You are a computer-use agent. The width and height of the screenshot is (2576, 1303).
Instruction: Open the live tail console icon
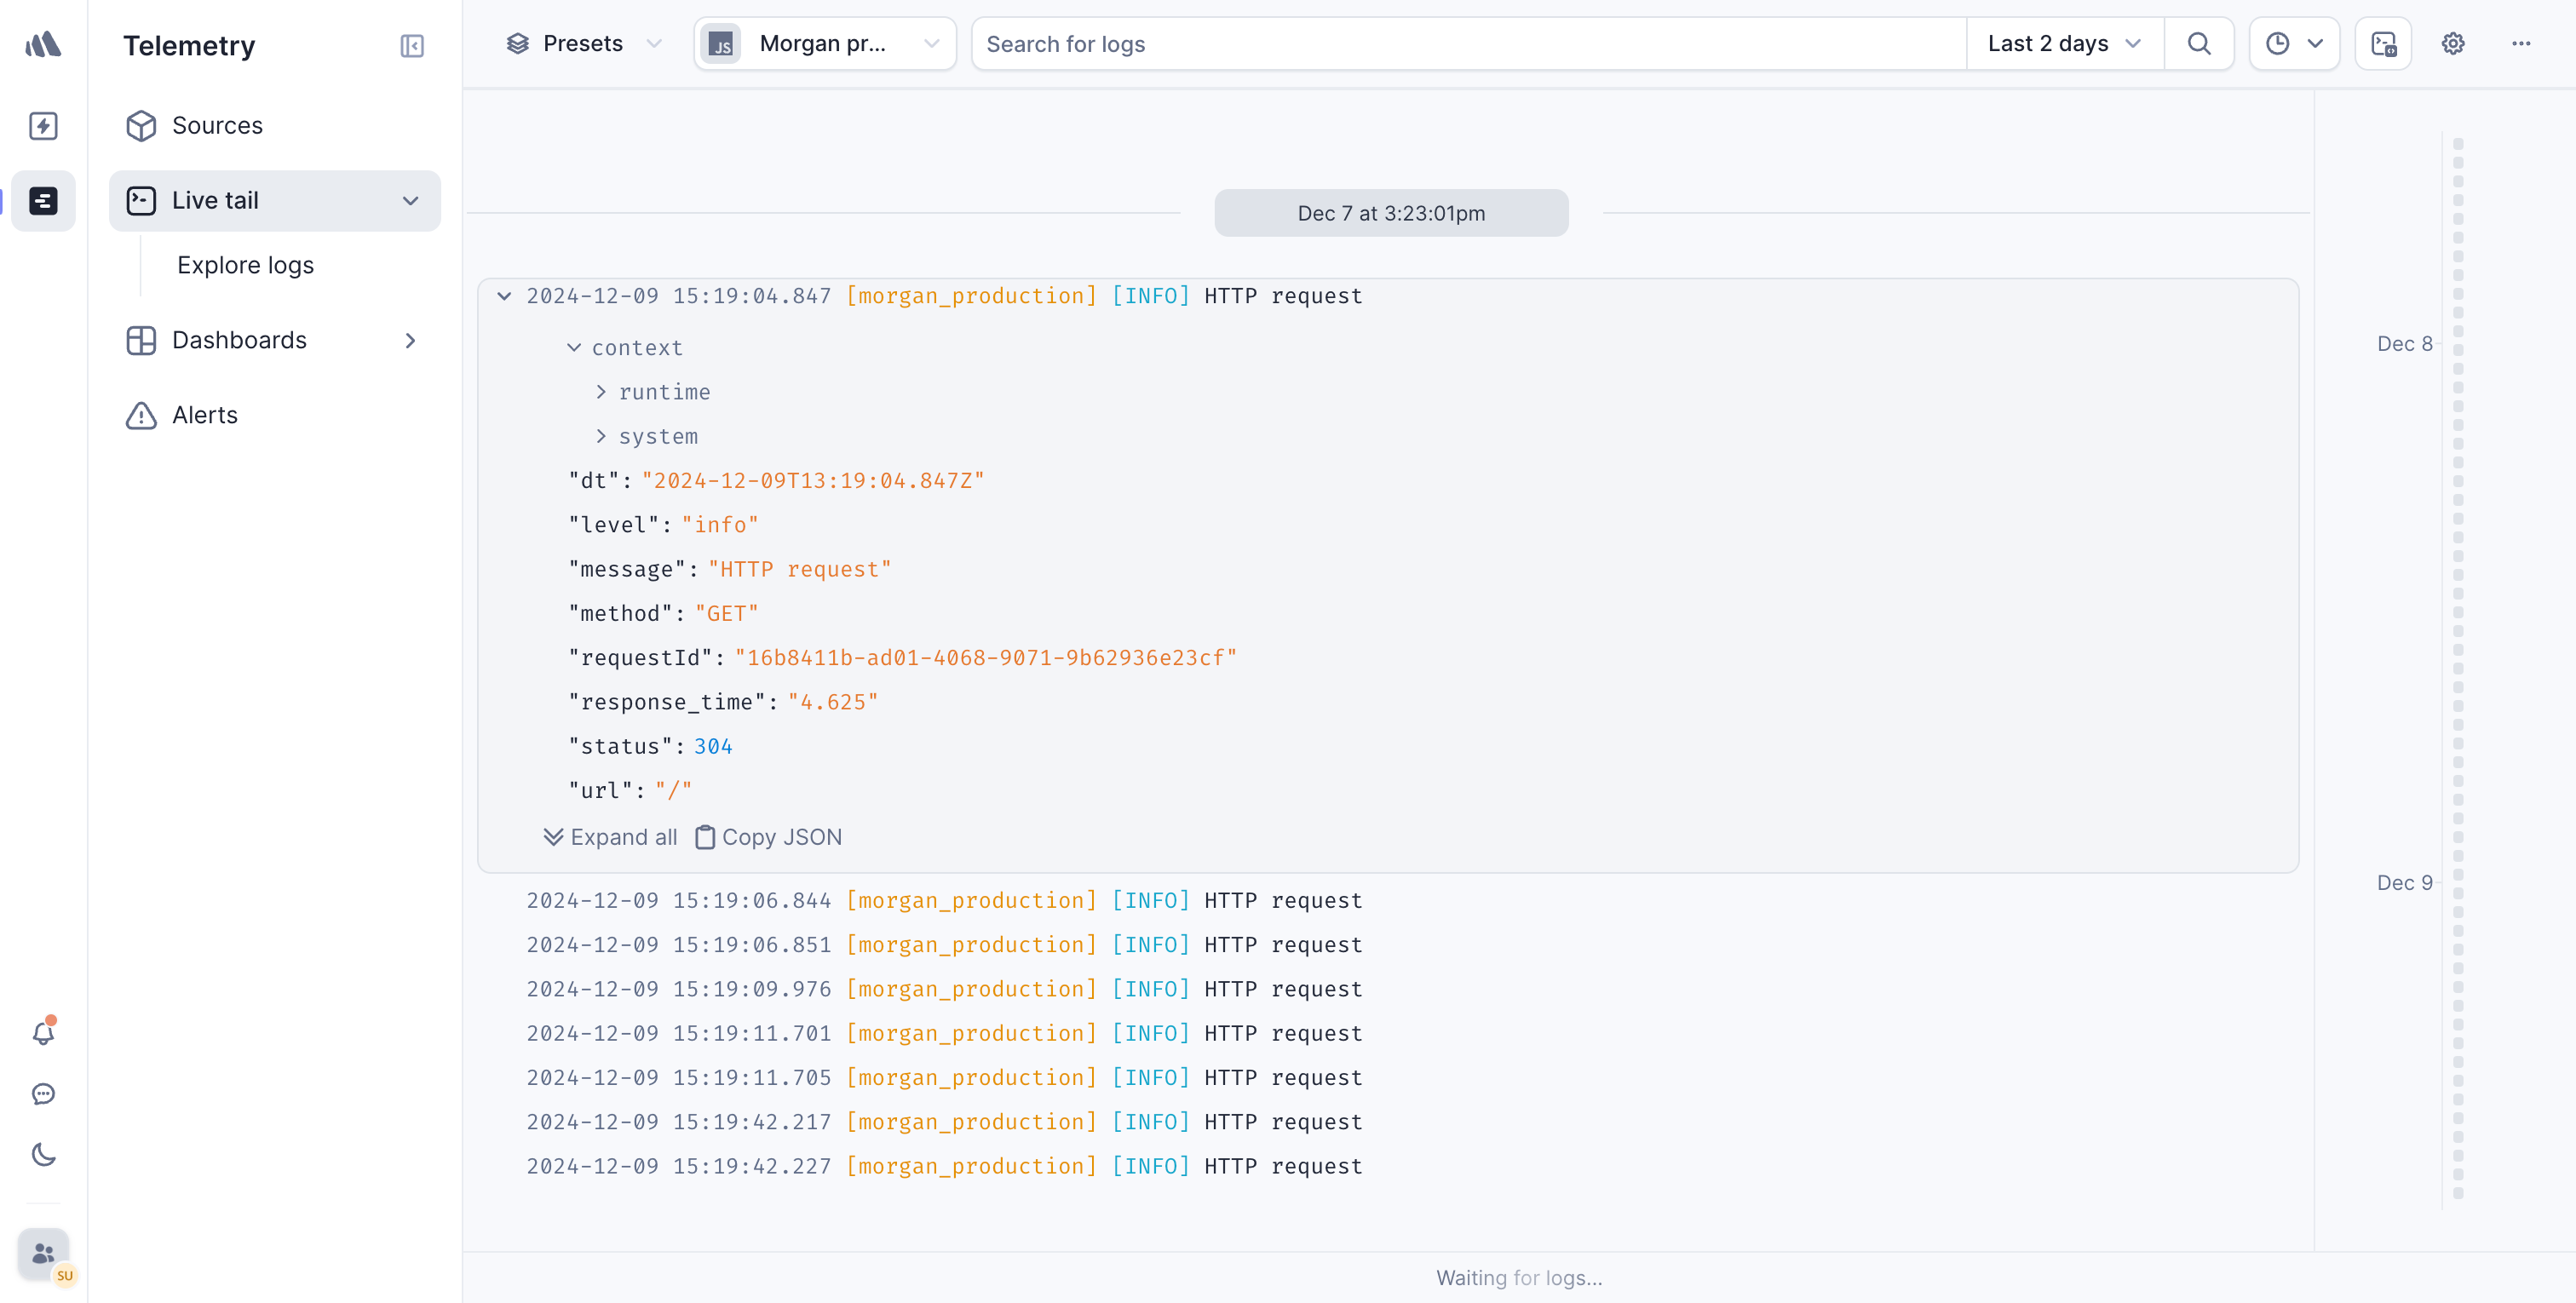[2383, 44]
